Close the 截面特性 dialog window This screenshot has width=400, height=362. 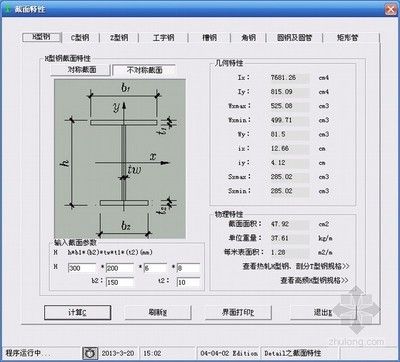pyautogui.click(x=391, y=9)
